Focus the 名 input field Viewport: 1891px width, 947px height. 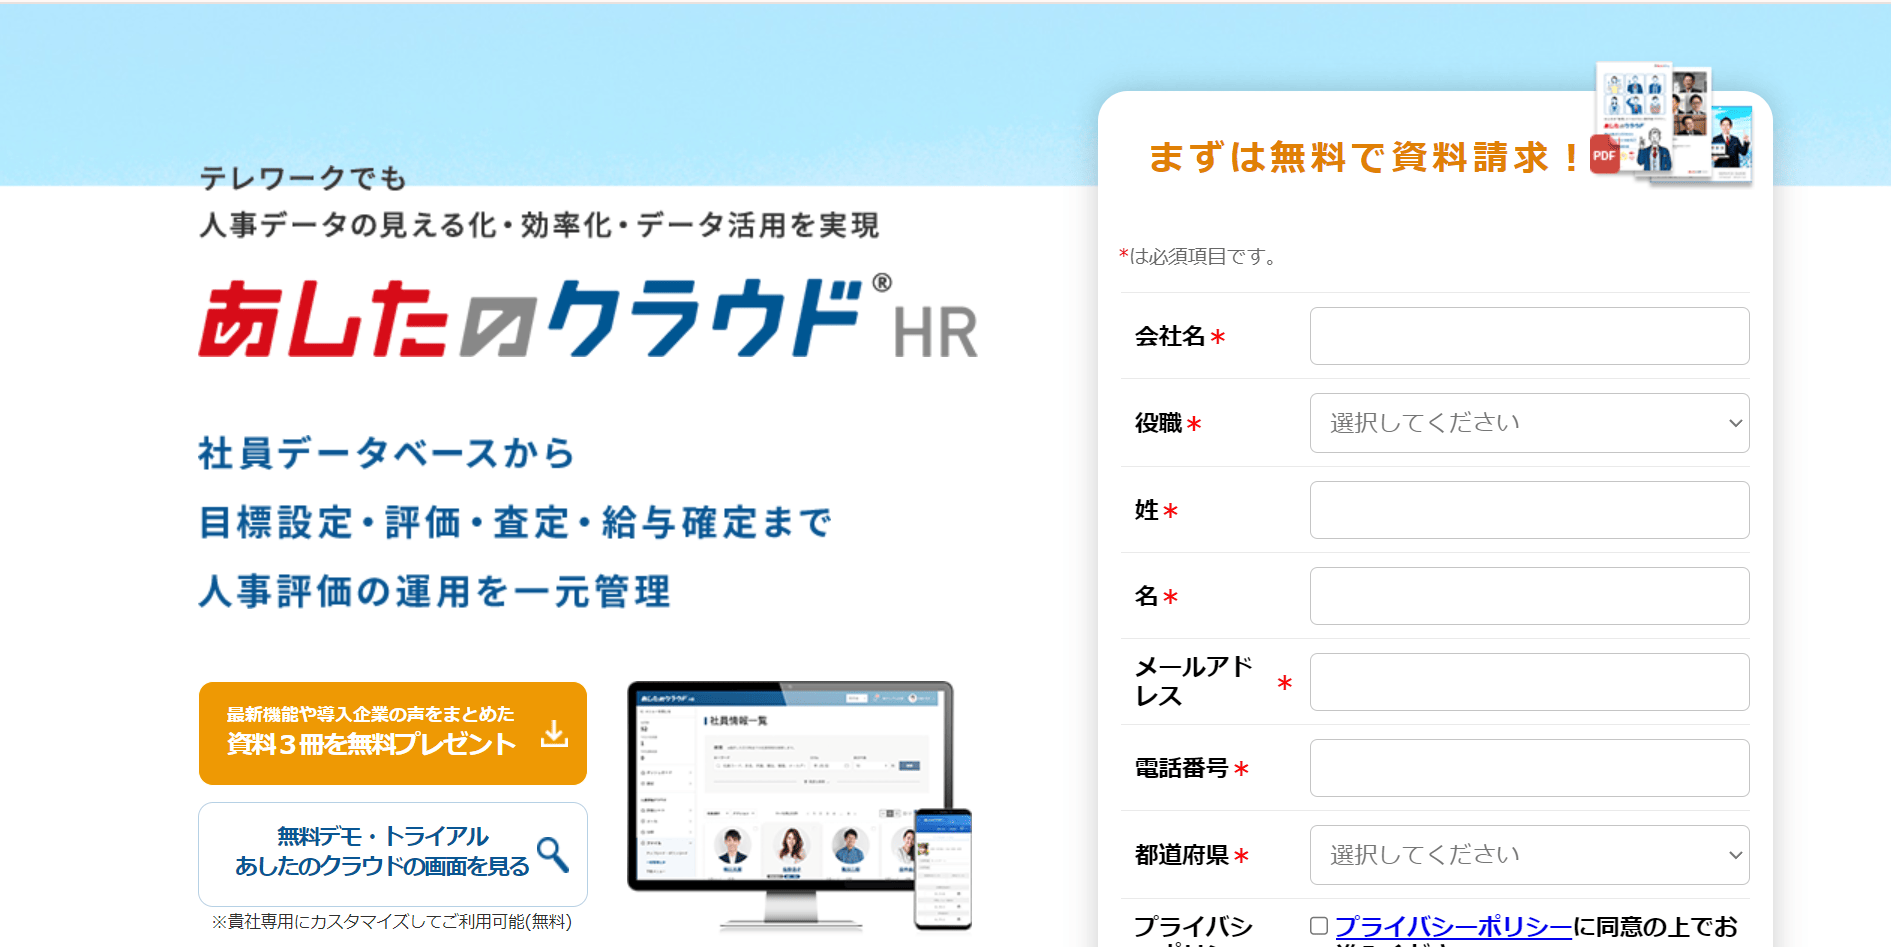(1529, 596)
